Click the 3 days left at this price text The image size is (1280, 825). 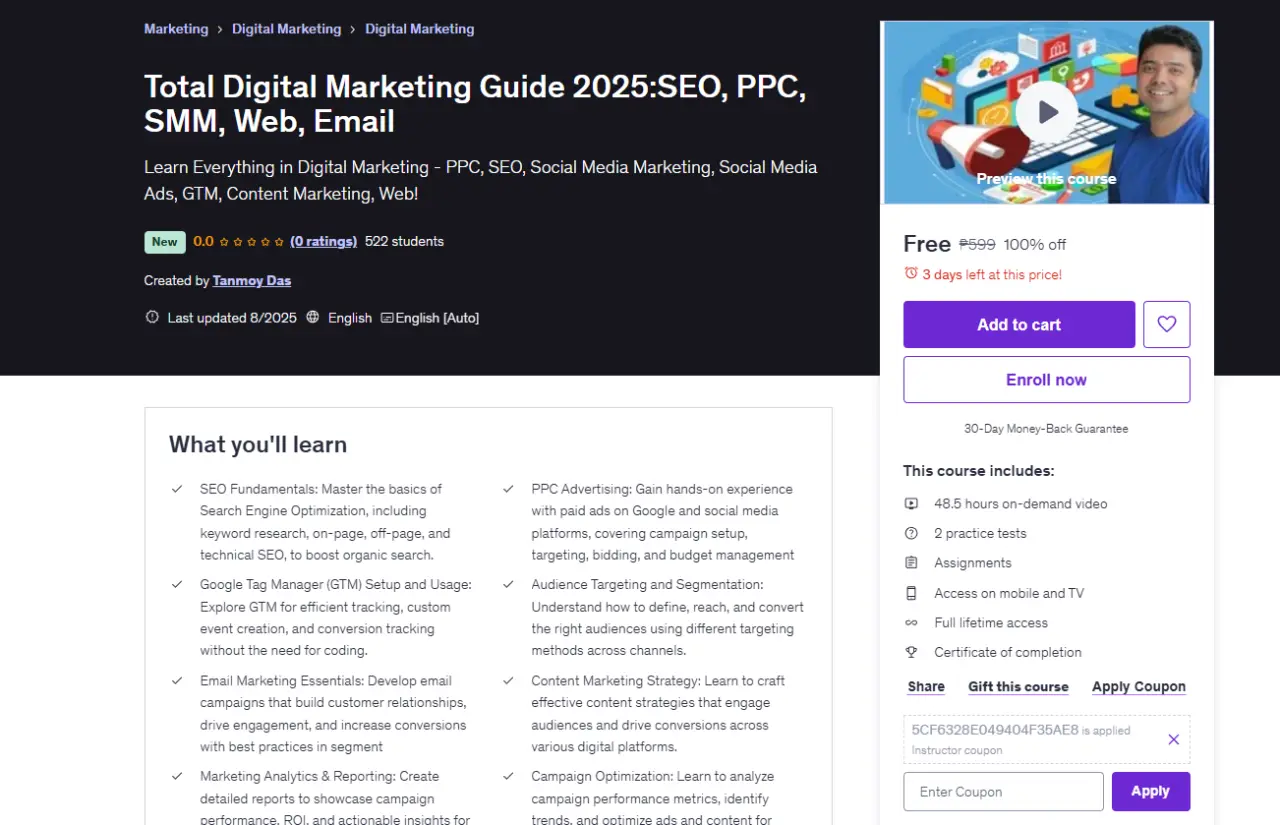[x=992, y=274]
